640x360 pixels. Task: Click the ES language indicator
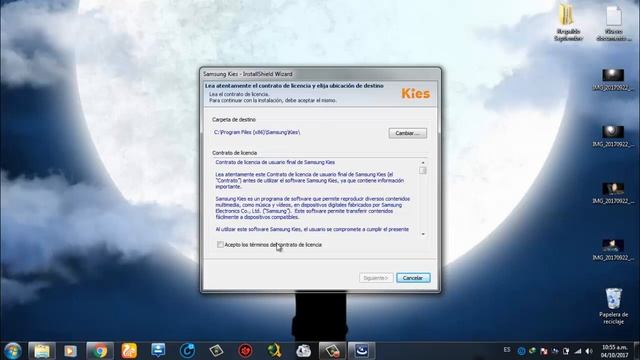click(507, 350)
